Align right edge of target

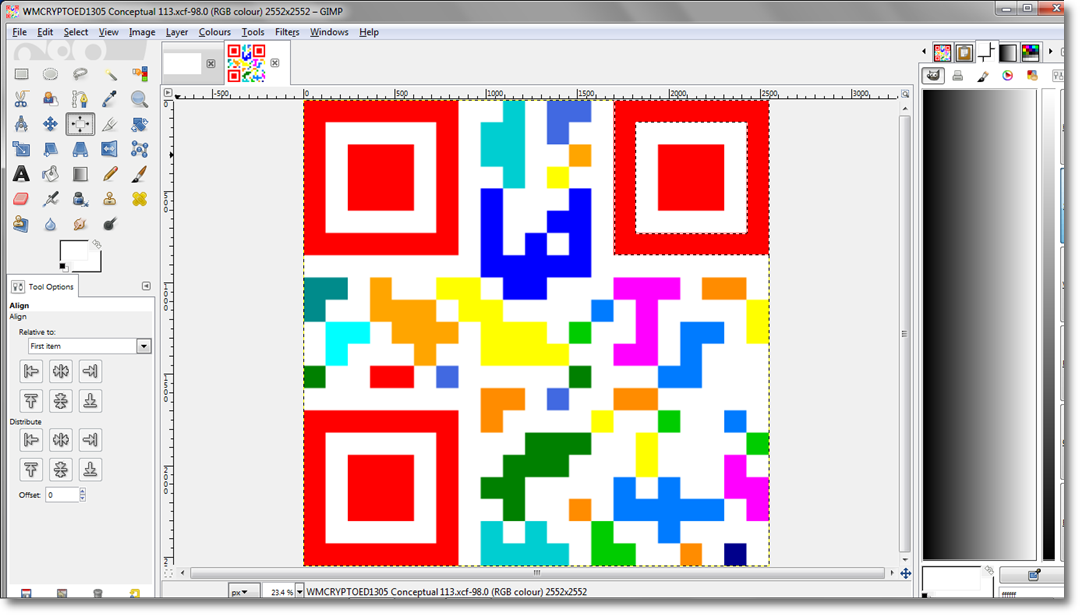pos(90,371)
